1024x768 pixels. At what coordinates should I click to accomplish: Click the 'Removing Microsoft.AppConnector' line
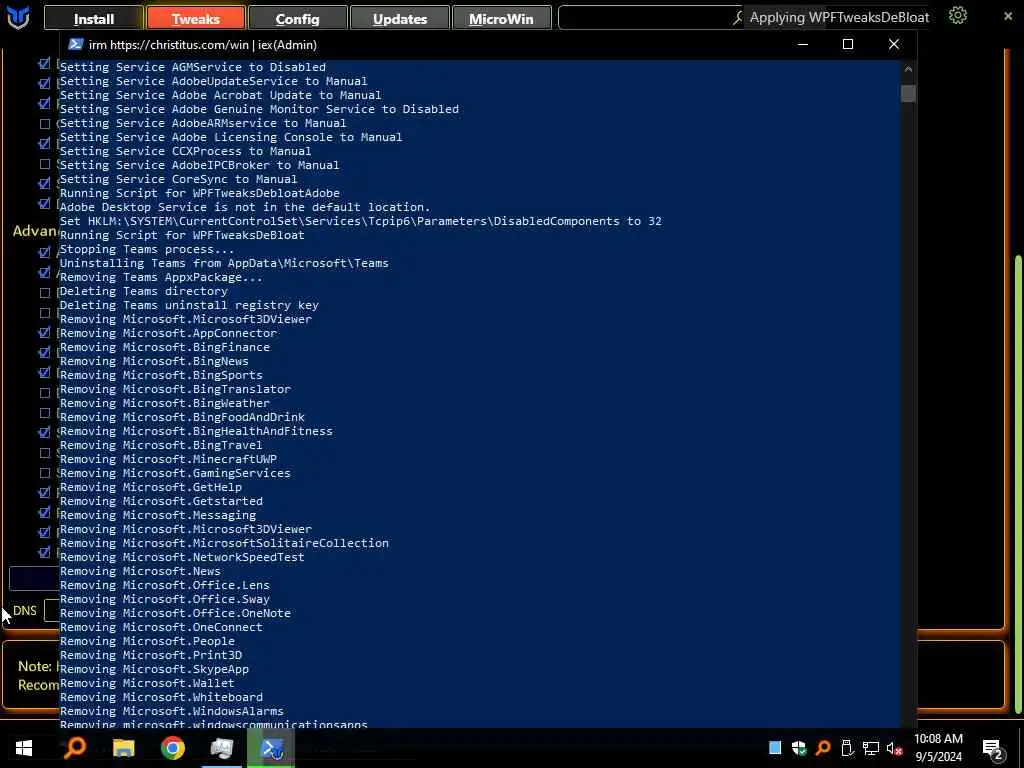[x=168, y=333]
